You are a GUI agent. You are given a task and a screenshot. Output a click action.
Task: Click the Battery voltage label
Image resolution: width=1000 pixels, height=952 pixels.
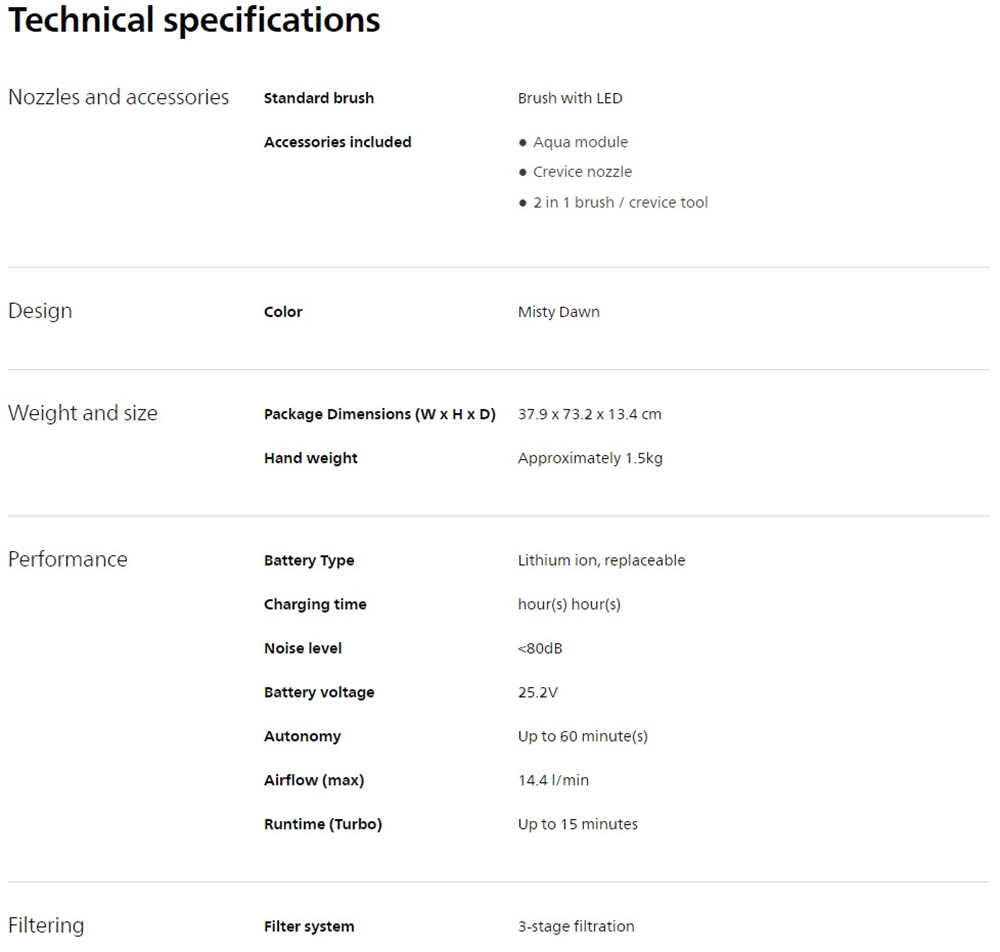(319, 692)
